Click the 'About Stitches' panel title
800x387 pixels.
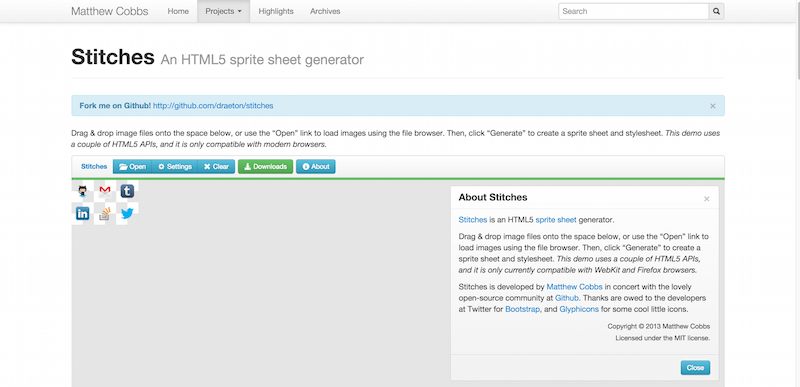coord(493,197)
